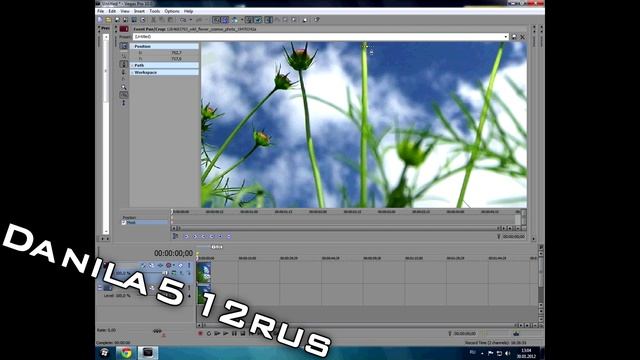This screenshot has height=360, width=640.
Task: Click the Play button in transport bar
Action: pyautogui.click(x=226, y=333)
